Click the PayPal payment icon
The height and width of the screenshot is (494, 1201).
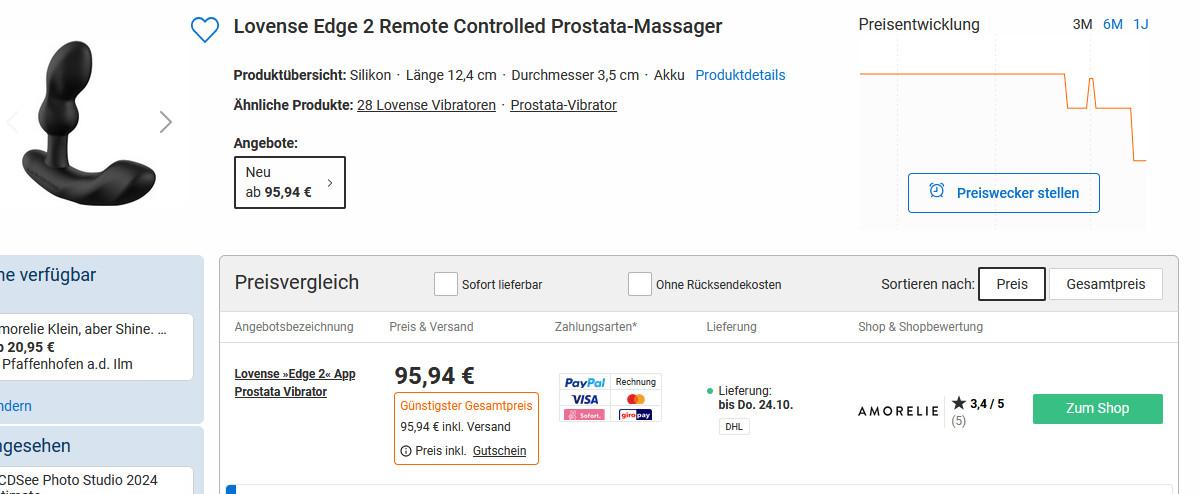[584, 382]
